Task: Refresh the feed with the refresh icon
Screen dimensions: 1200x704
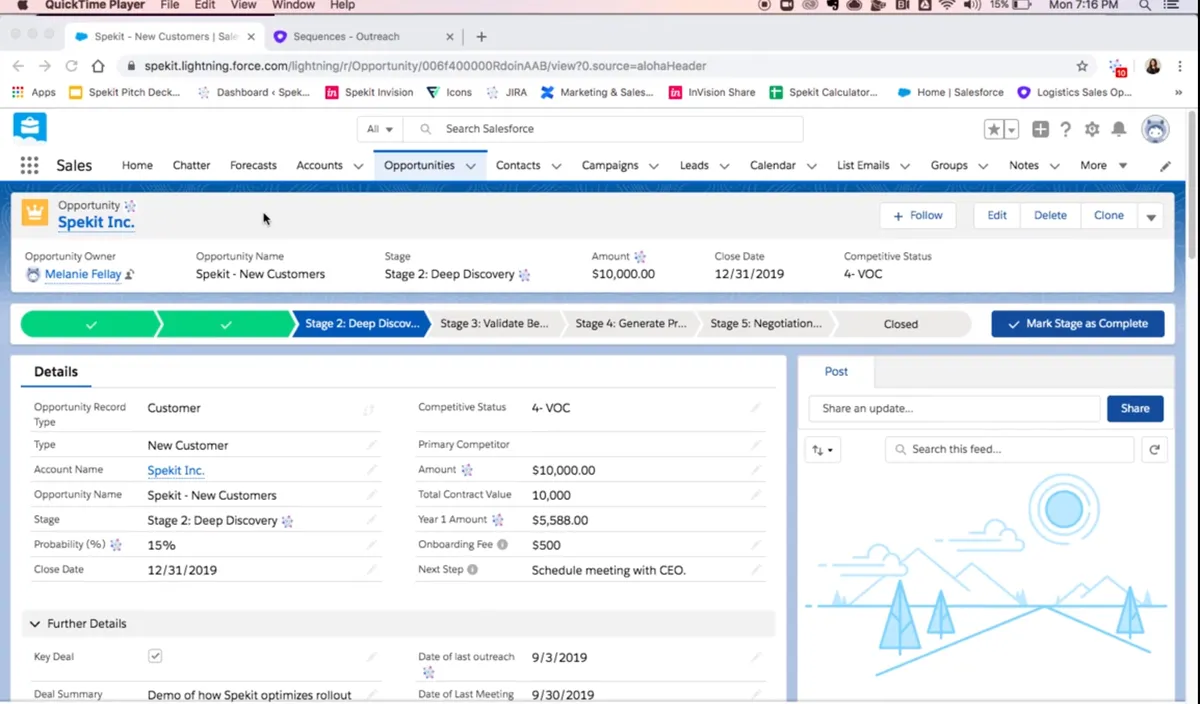Action: (1155, 450)
